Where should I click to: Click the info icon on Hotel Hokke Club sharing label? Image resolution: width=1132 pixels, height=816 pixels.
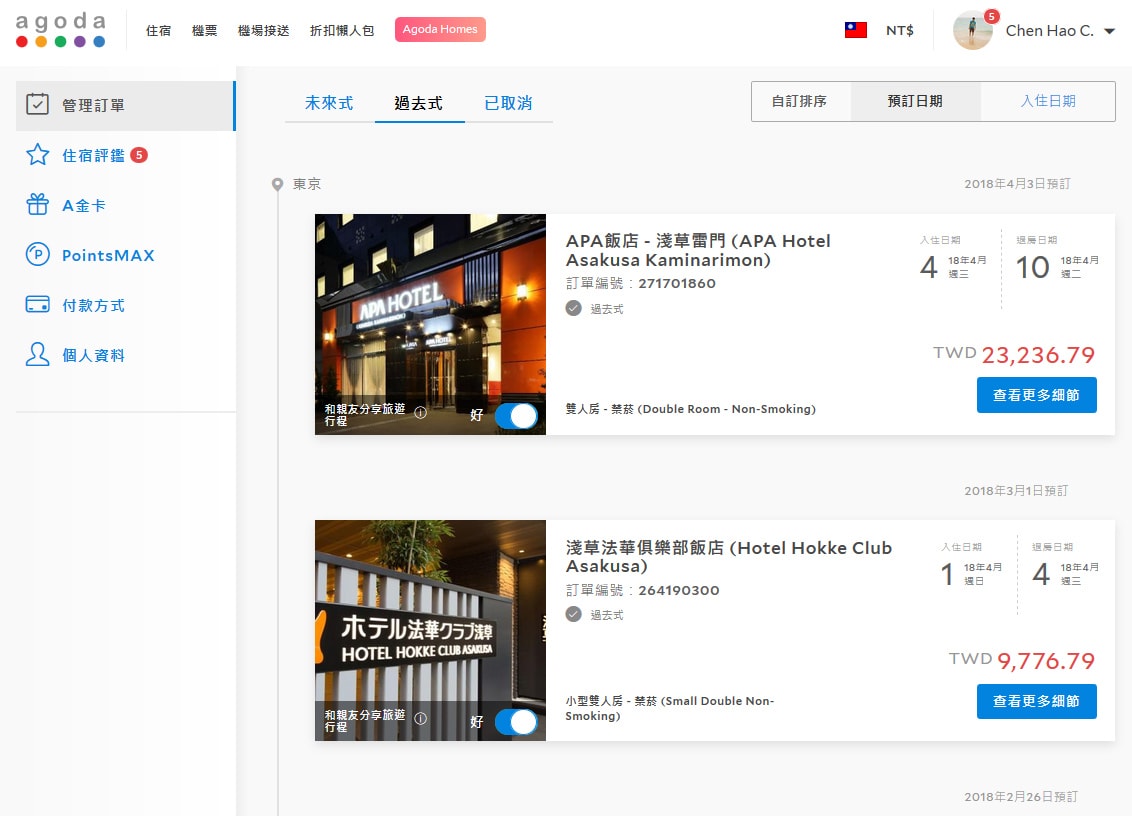(420, 719)
